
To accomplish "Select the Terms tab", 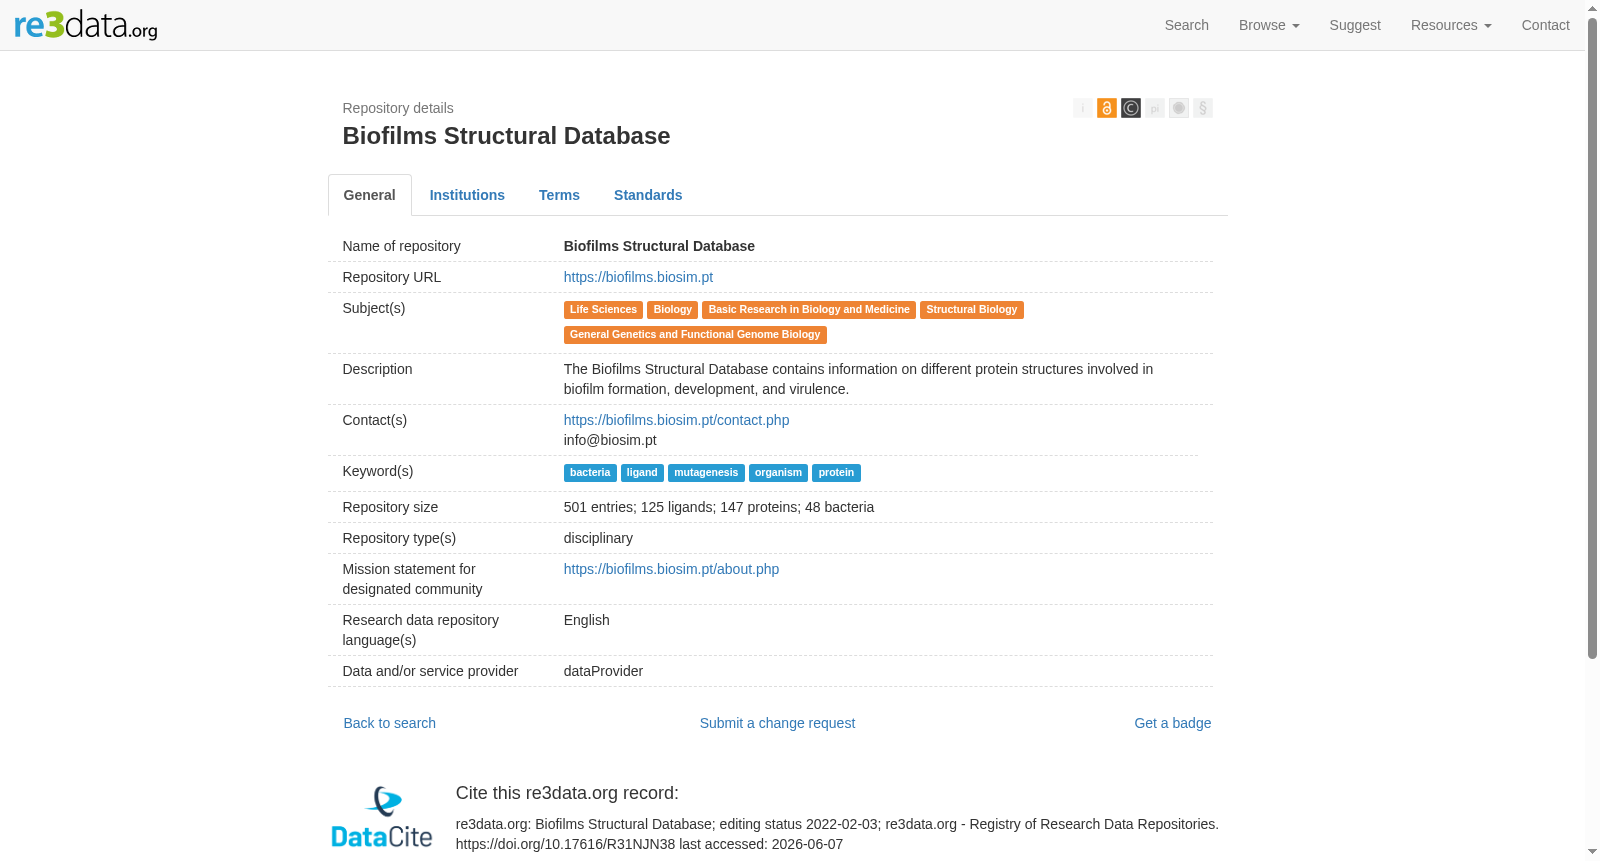I will (x=559, y=195).
